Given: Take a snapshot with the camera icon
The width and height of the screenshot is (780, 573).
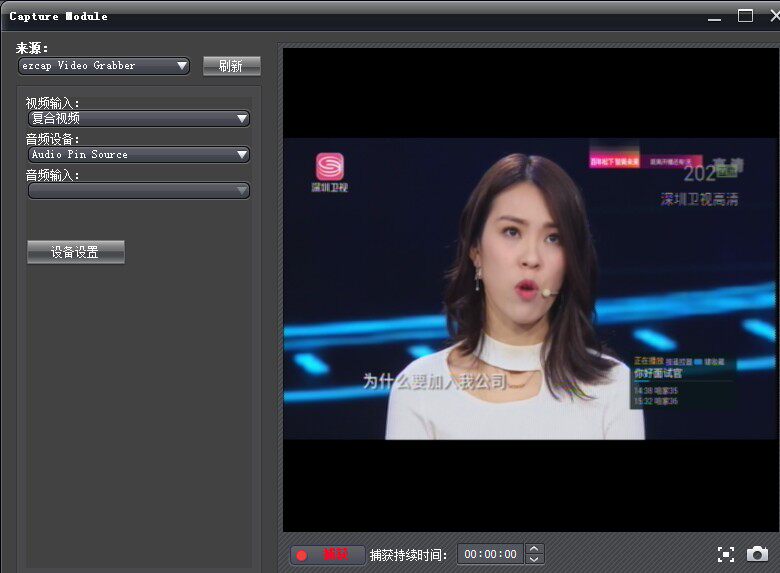Looking at the screenshot, I should tap(757, 554).
